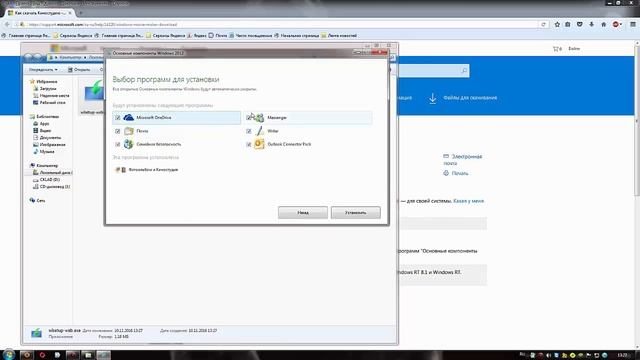This screenshot has width=640, height=360.
Task: Click the wlsetup-web installer file icon
Action: 93,92
